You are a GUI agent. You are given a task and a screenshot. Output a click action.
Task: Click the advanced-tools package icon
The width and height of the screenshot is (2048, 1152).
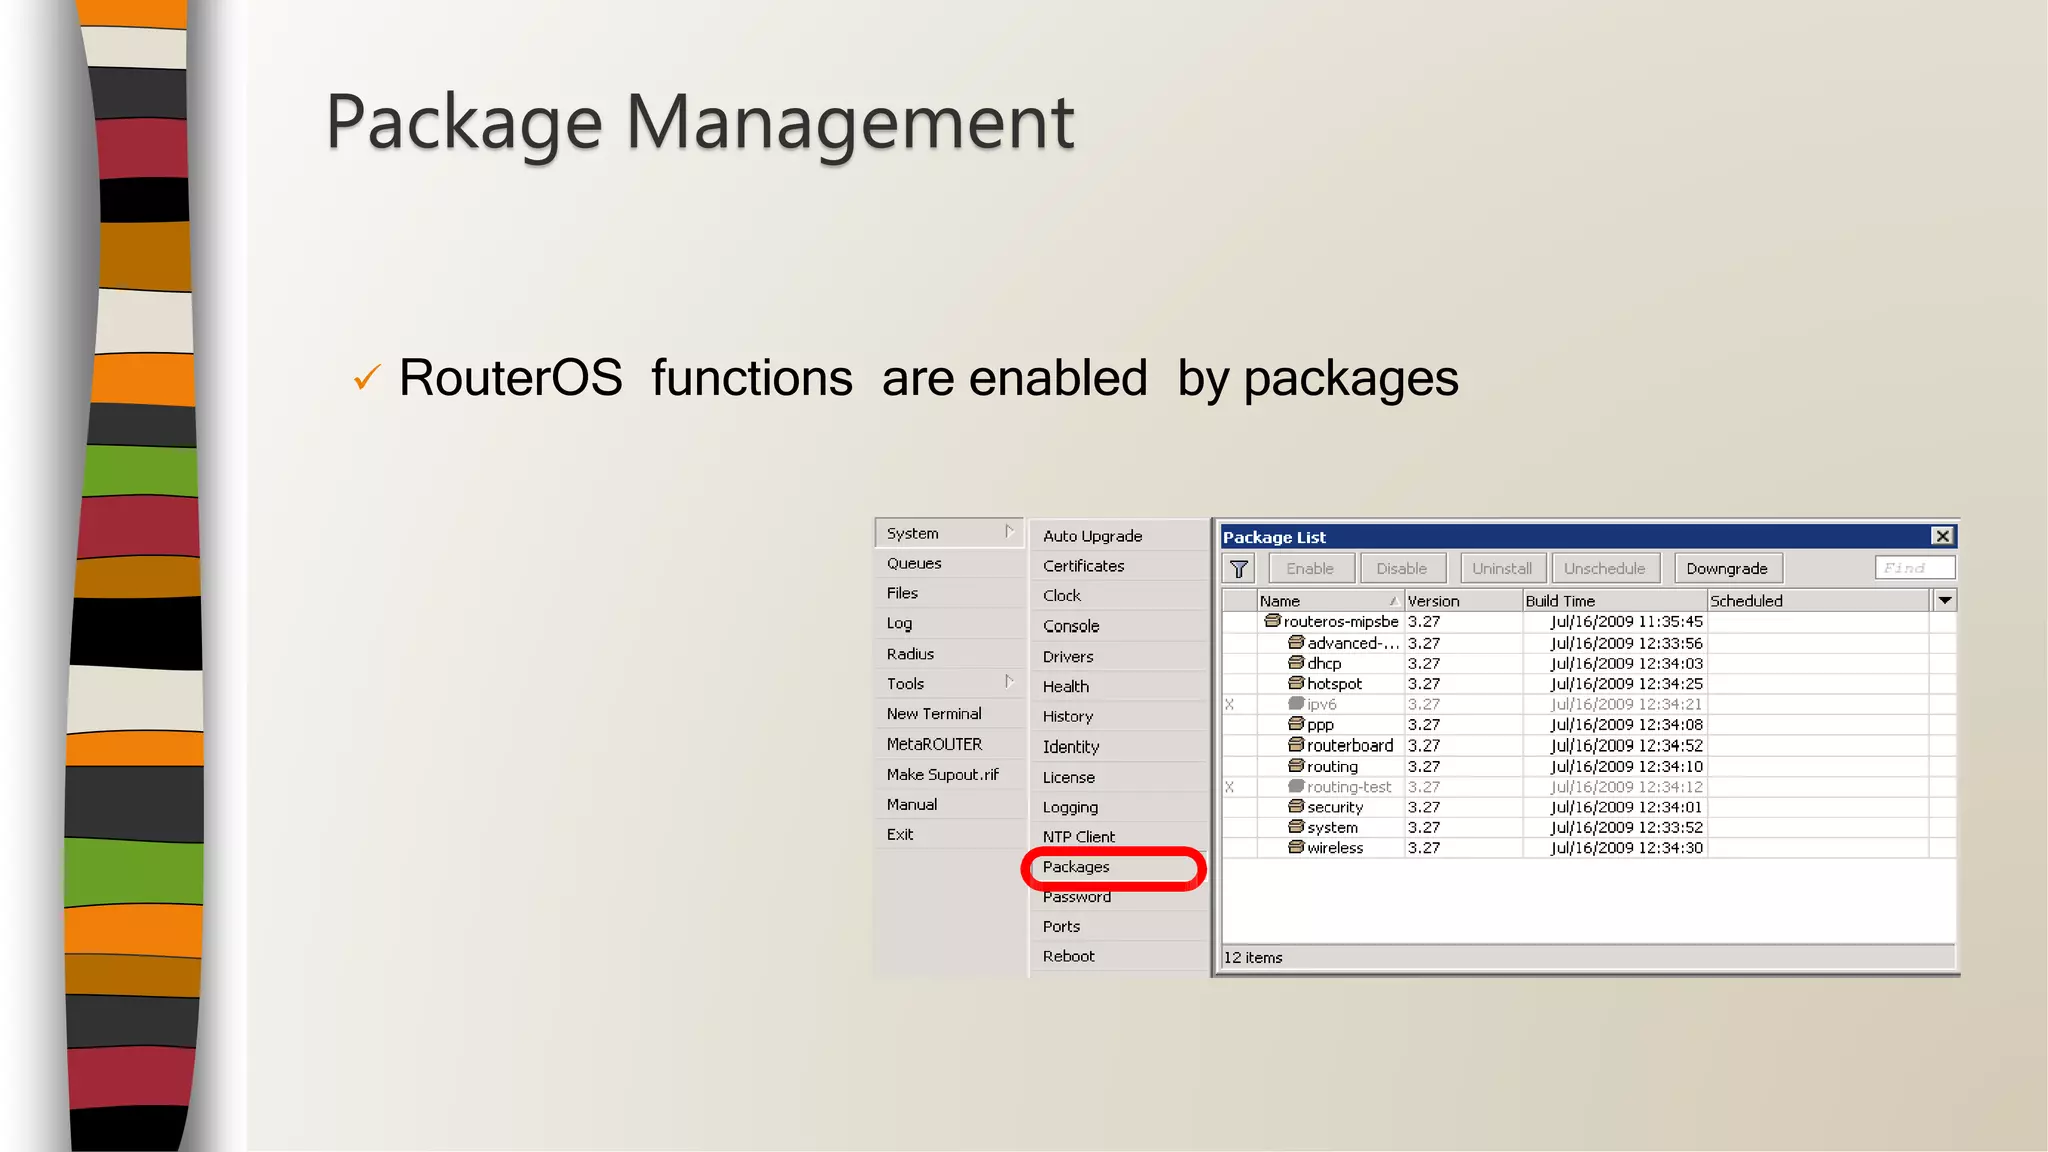pyautogui.click(x=1296, y=642)
